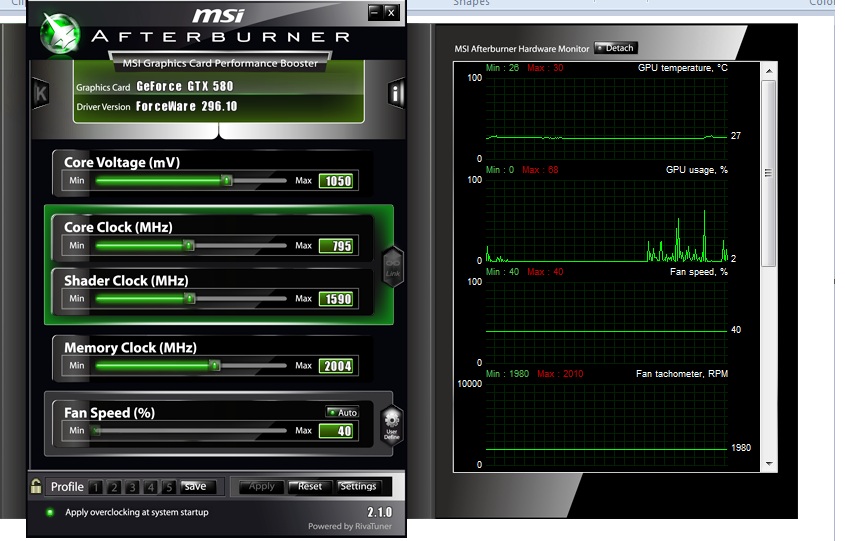Select profile slot 4
845x541 pixels.
tap(151, 487)
